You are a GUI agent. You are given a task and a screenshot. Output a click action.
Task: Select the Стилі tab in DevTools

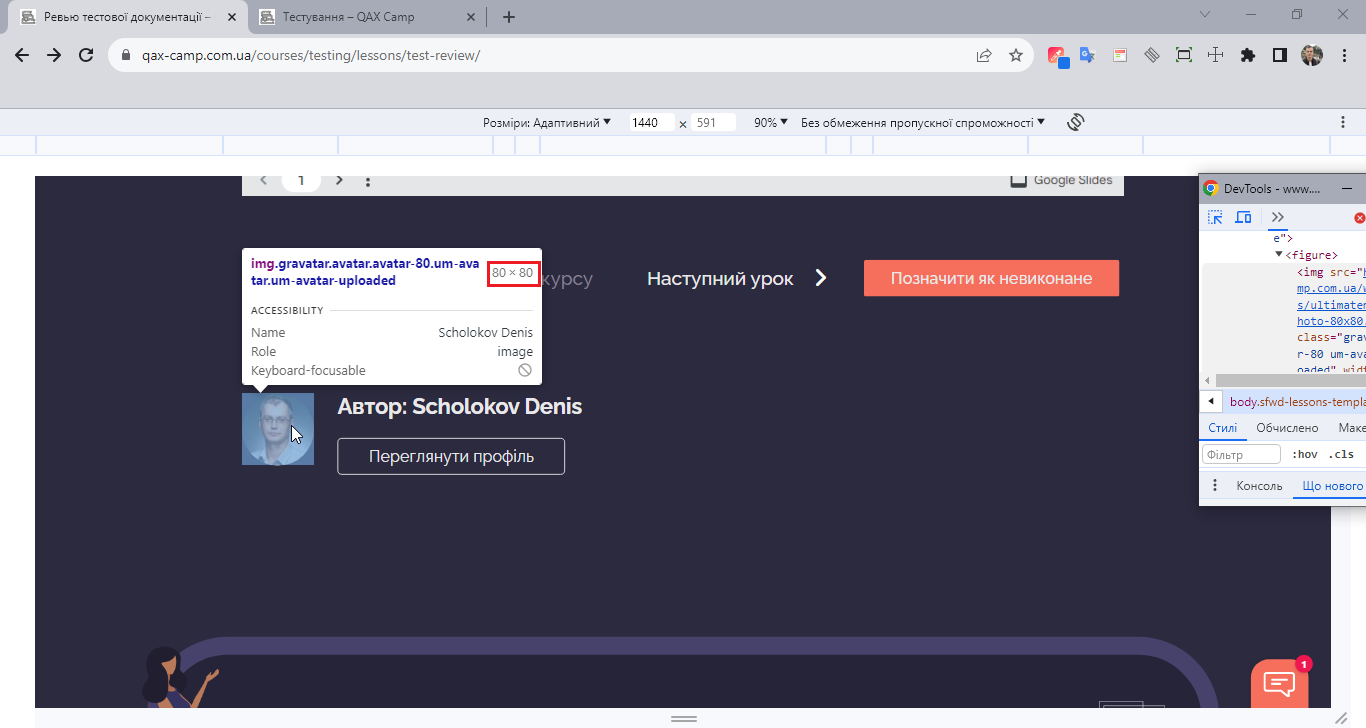(1222, 428)
